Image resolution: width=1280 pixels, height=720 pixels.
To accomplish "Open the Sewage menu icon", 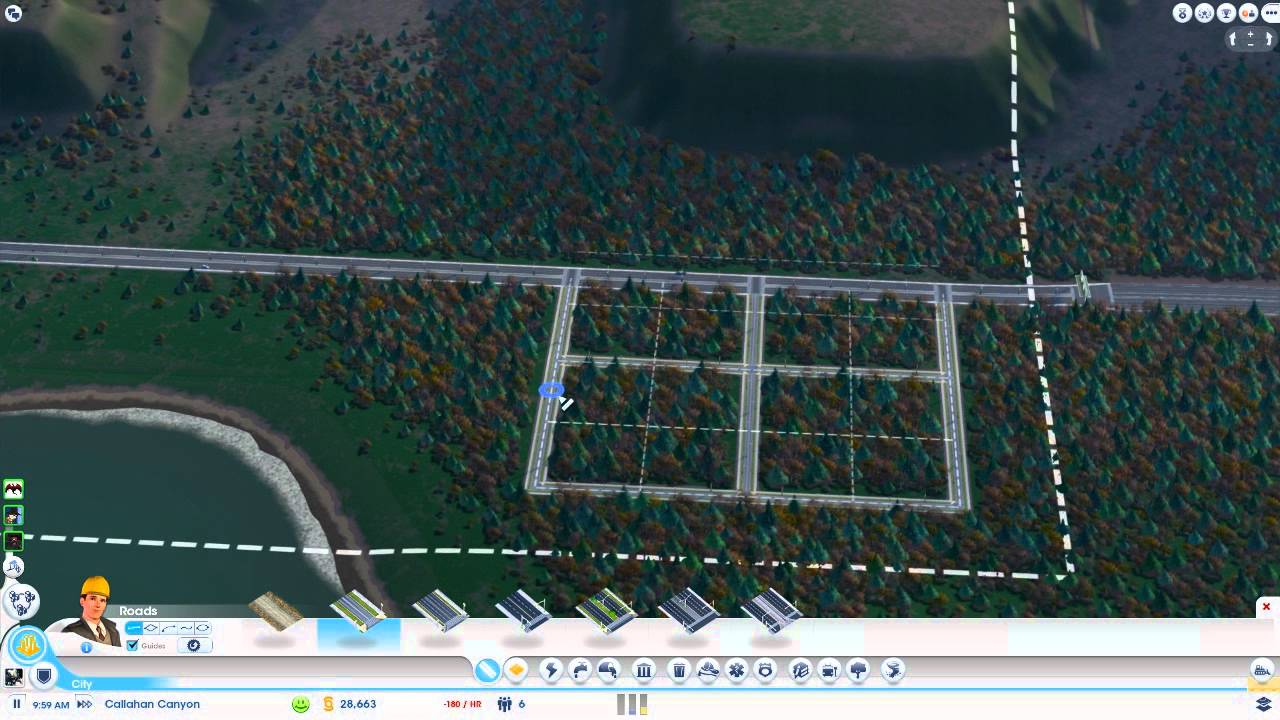I will coord(608,670).
